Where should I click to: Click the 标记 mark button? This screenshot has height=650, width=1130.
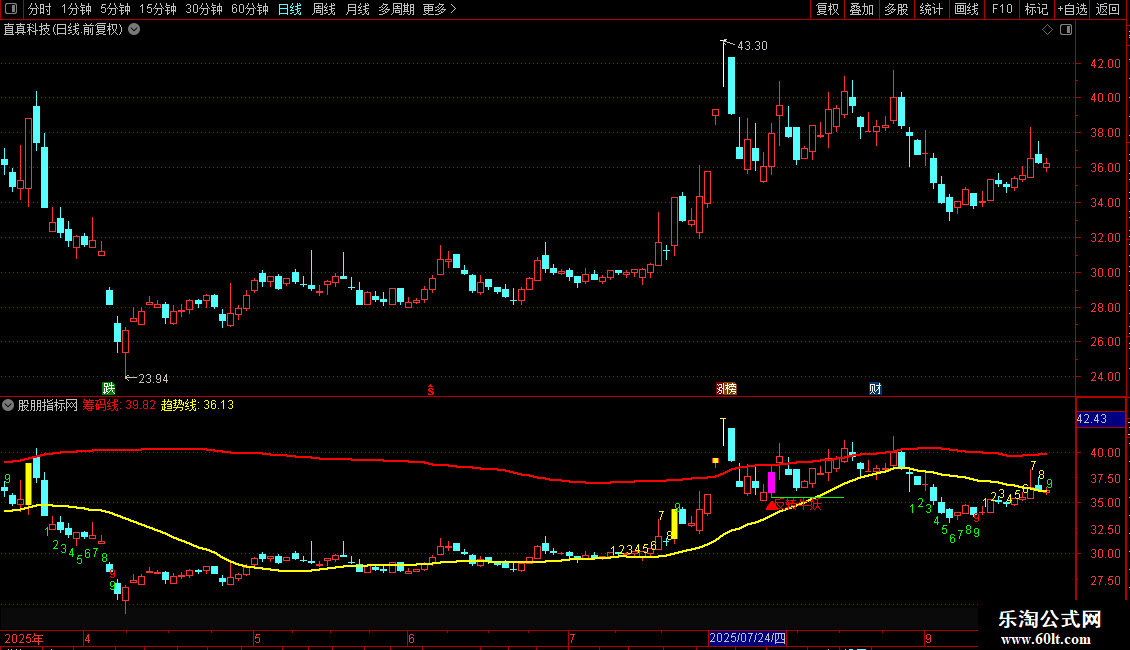1036,9
